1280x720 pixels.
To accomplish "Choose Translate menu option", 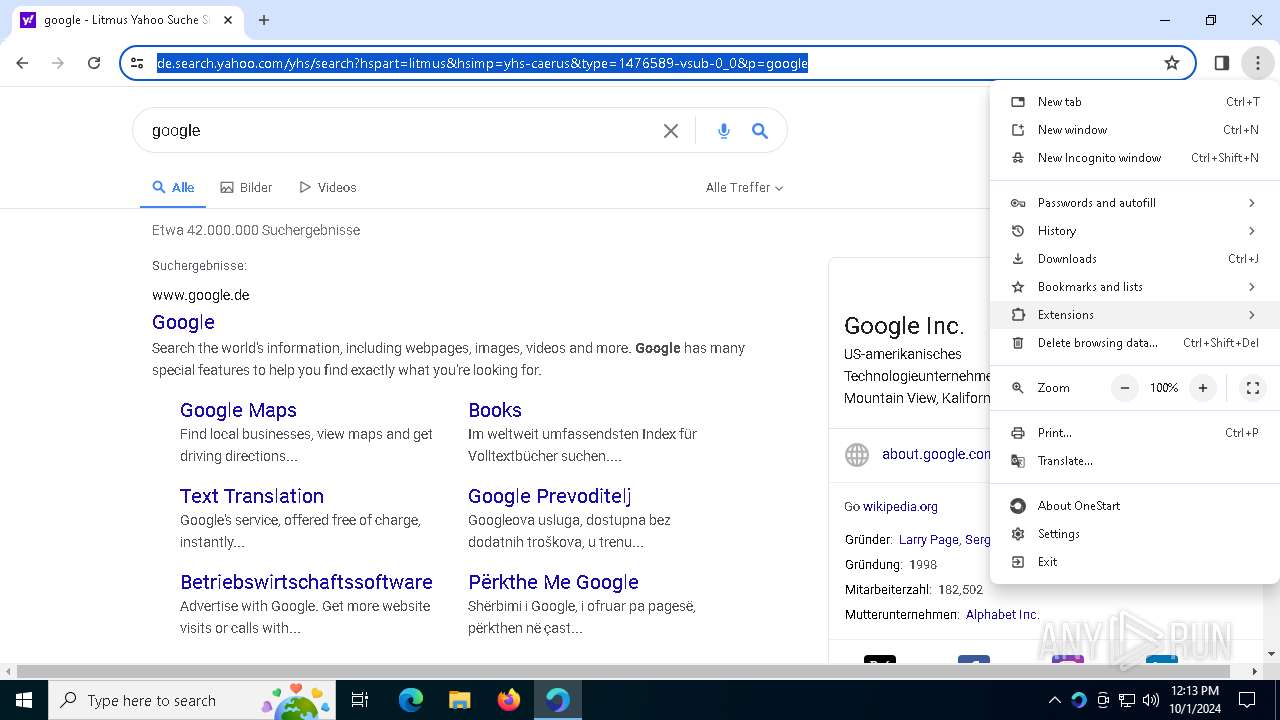I will point(1134,461).
